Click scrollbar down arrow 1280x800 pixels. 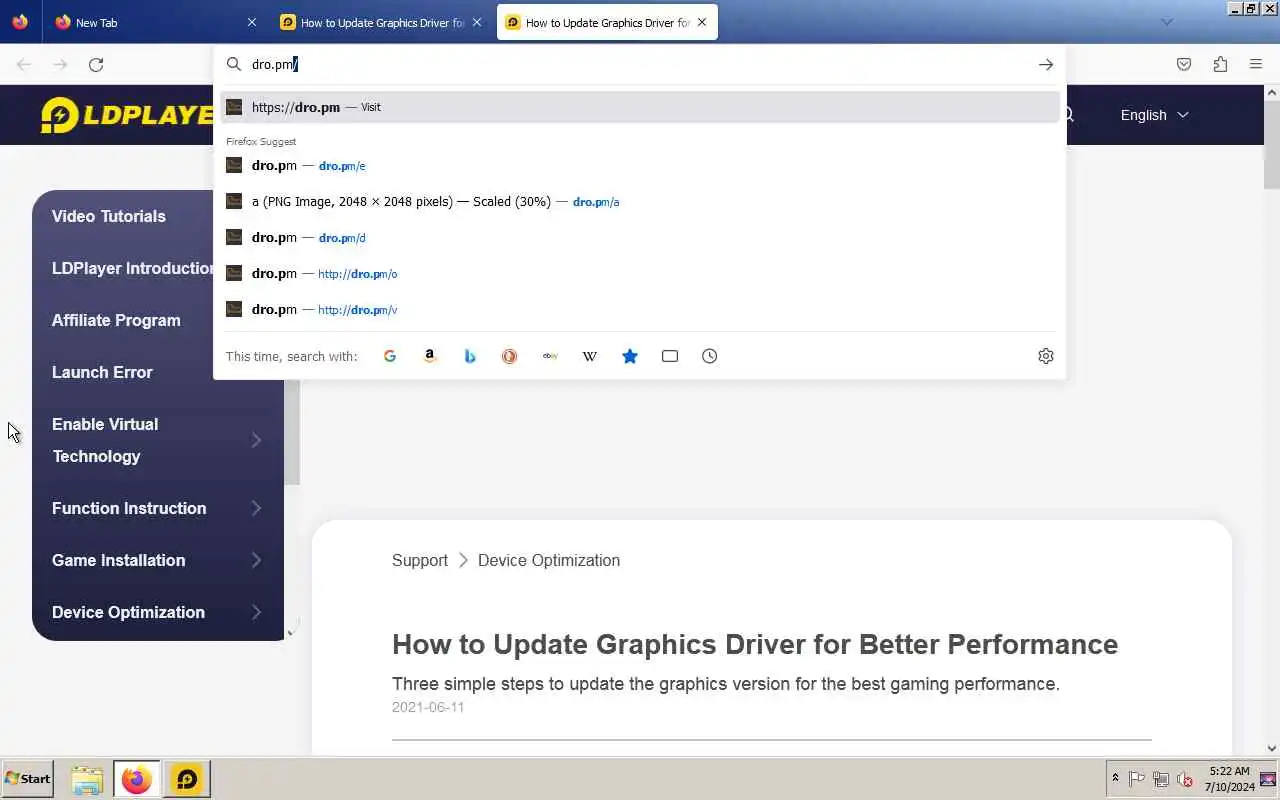pyautogui.click(x=1272, y=748)
